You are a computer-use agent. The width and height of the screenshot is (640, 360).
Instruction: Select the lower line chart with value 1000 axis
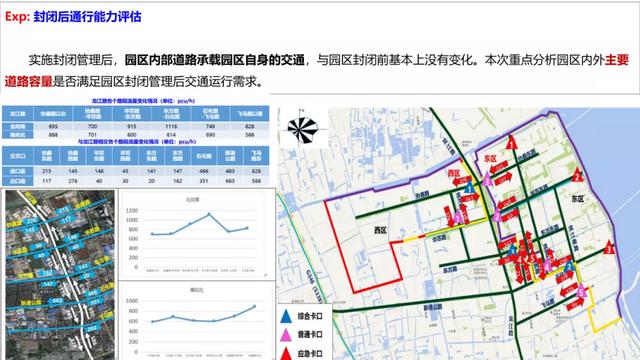point(197,321)
